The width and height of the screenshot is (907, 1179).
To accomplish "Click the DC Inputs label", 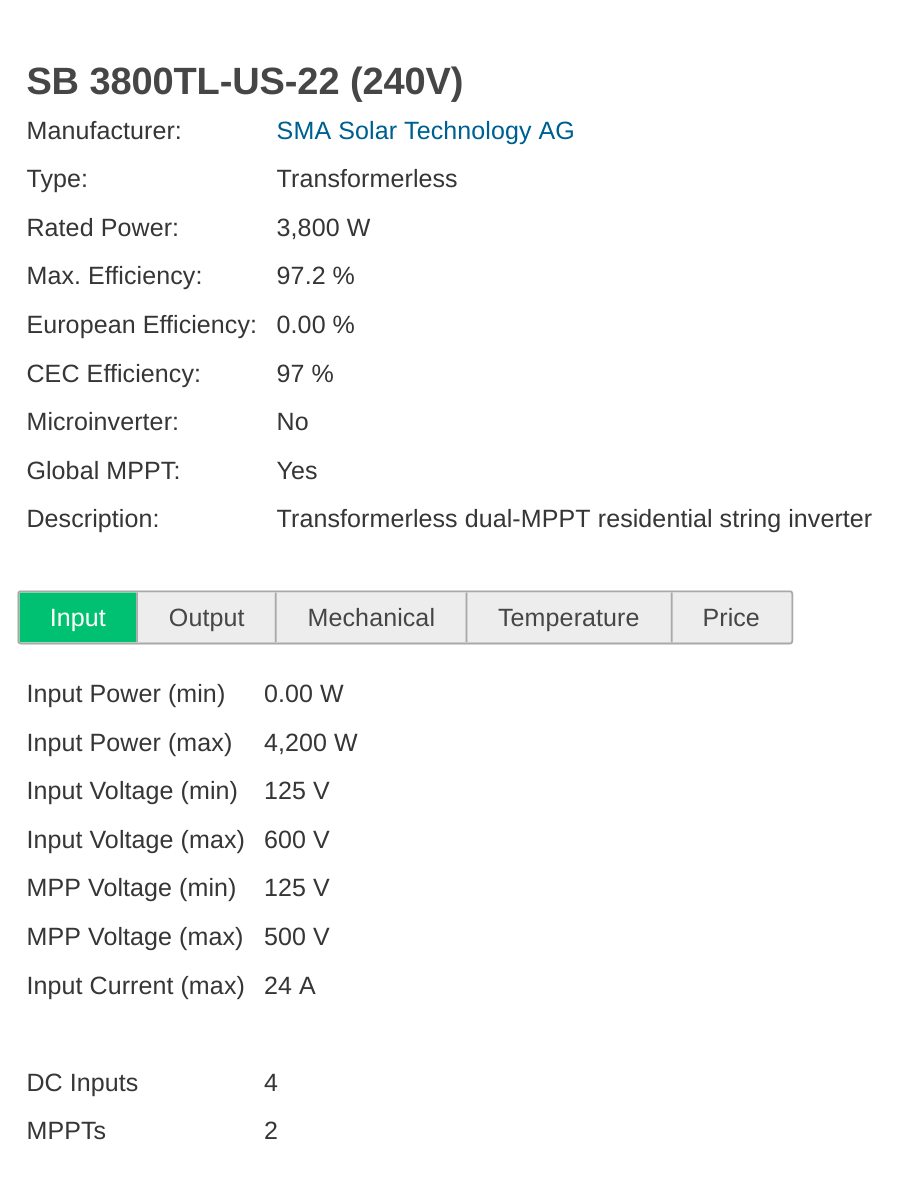I will 82,1083.
